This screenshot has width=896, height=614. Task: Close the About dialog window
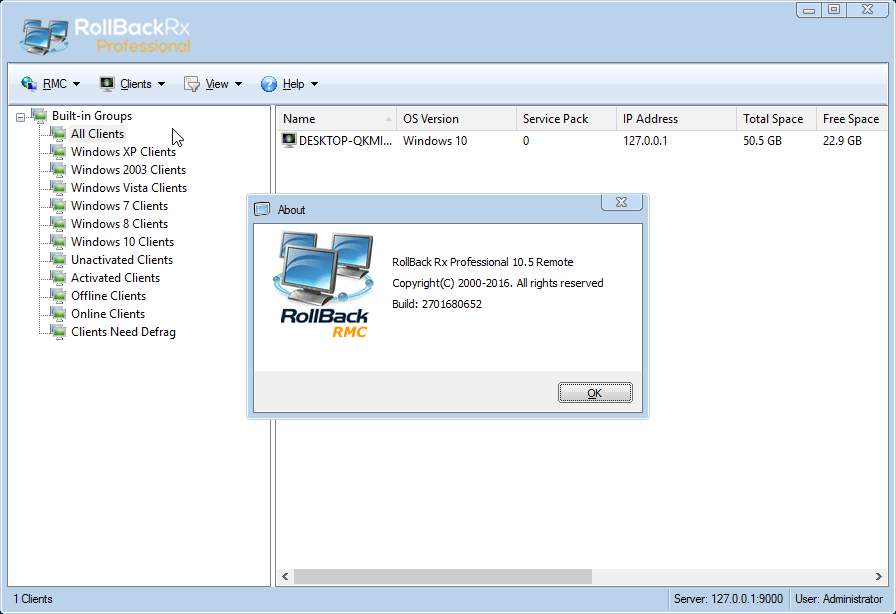621,204
